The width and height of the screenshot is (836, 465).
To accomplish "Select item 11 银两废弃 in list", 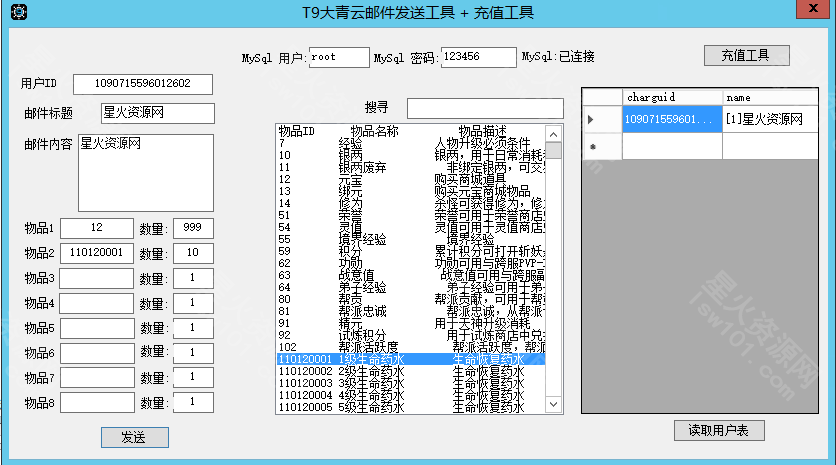I will pos(411,167).
